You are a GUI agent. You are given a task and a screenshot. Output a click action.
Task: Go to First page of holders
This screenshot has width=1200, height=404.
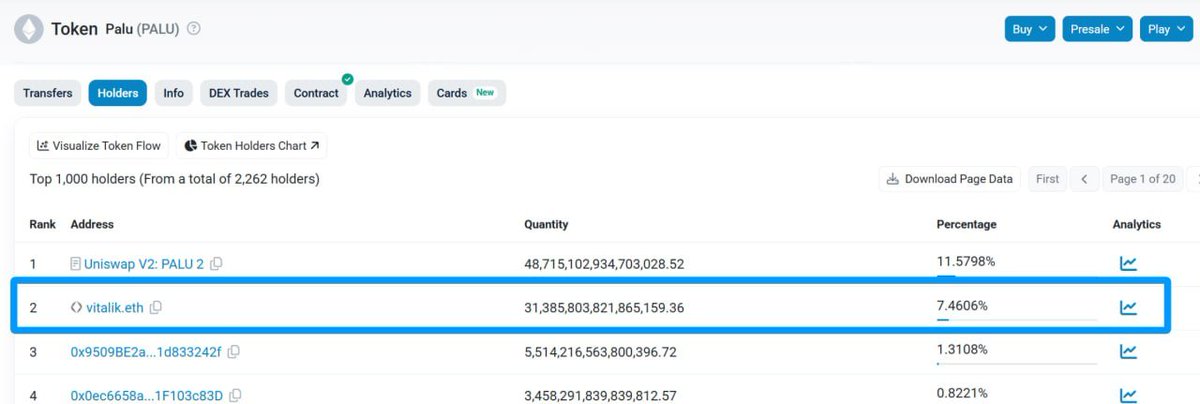click(x=1047, y=179)
